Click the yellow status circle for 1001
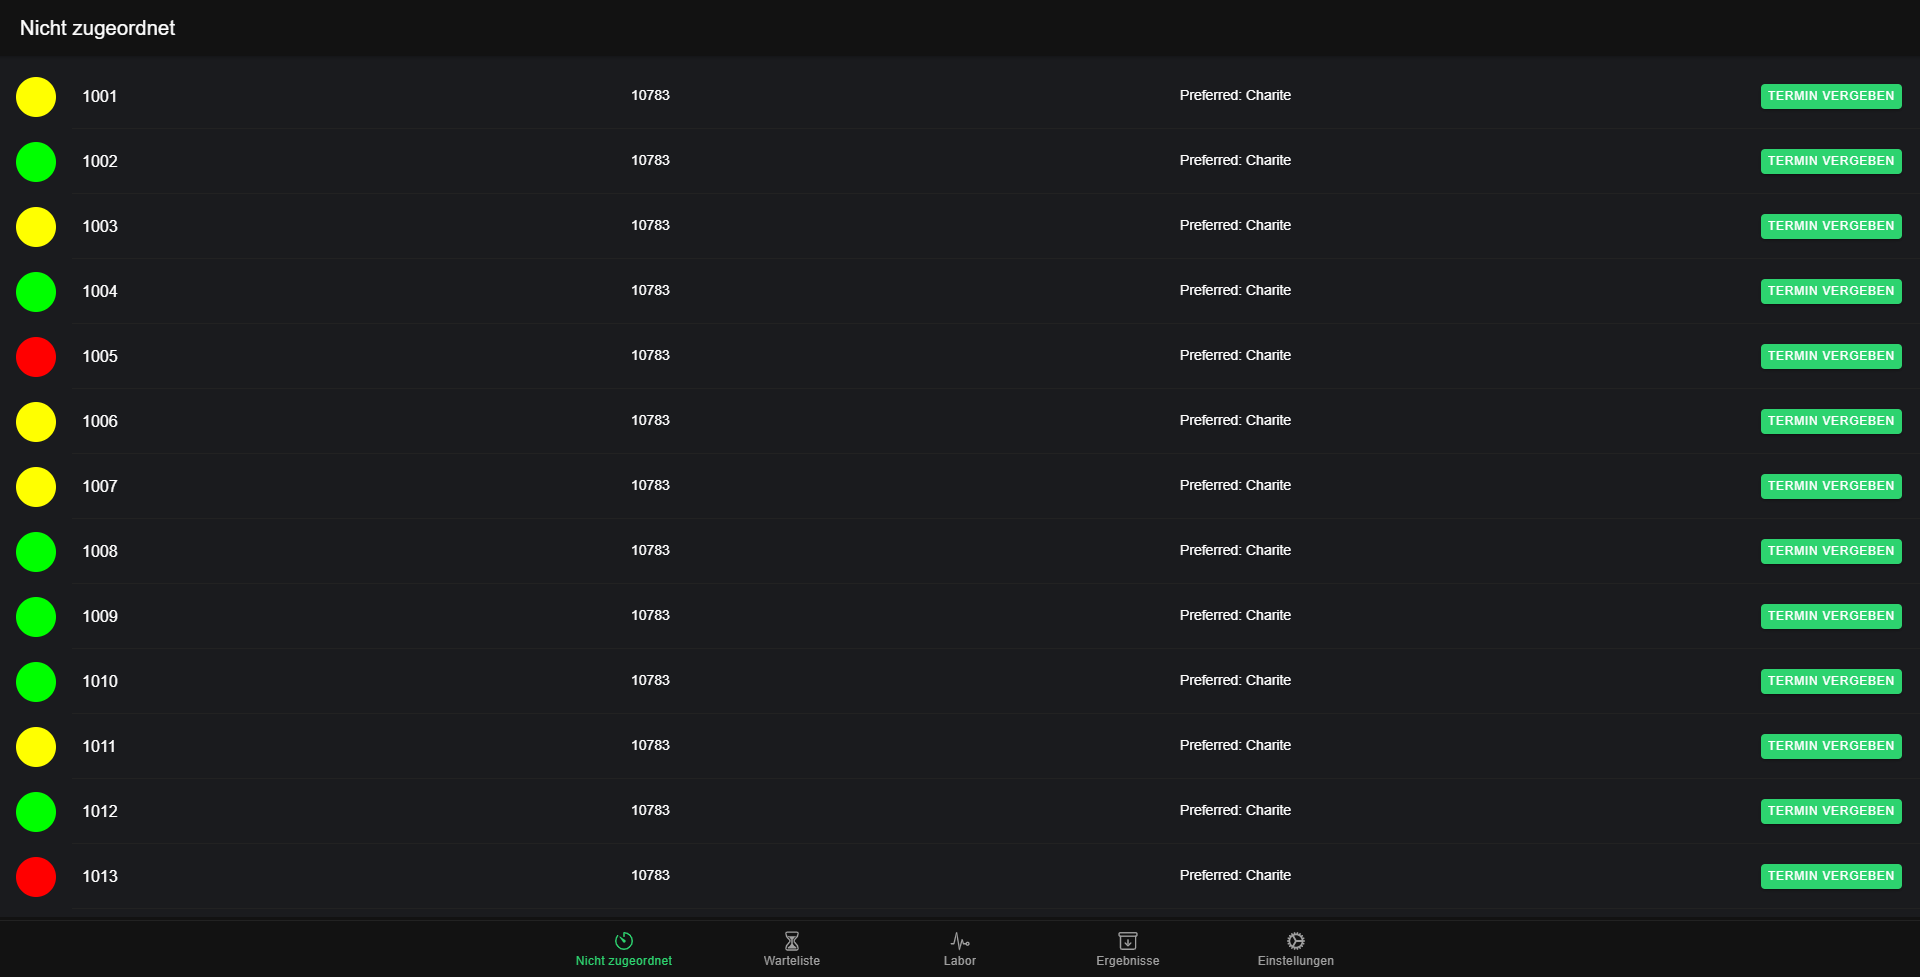 pos(36,97)
